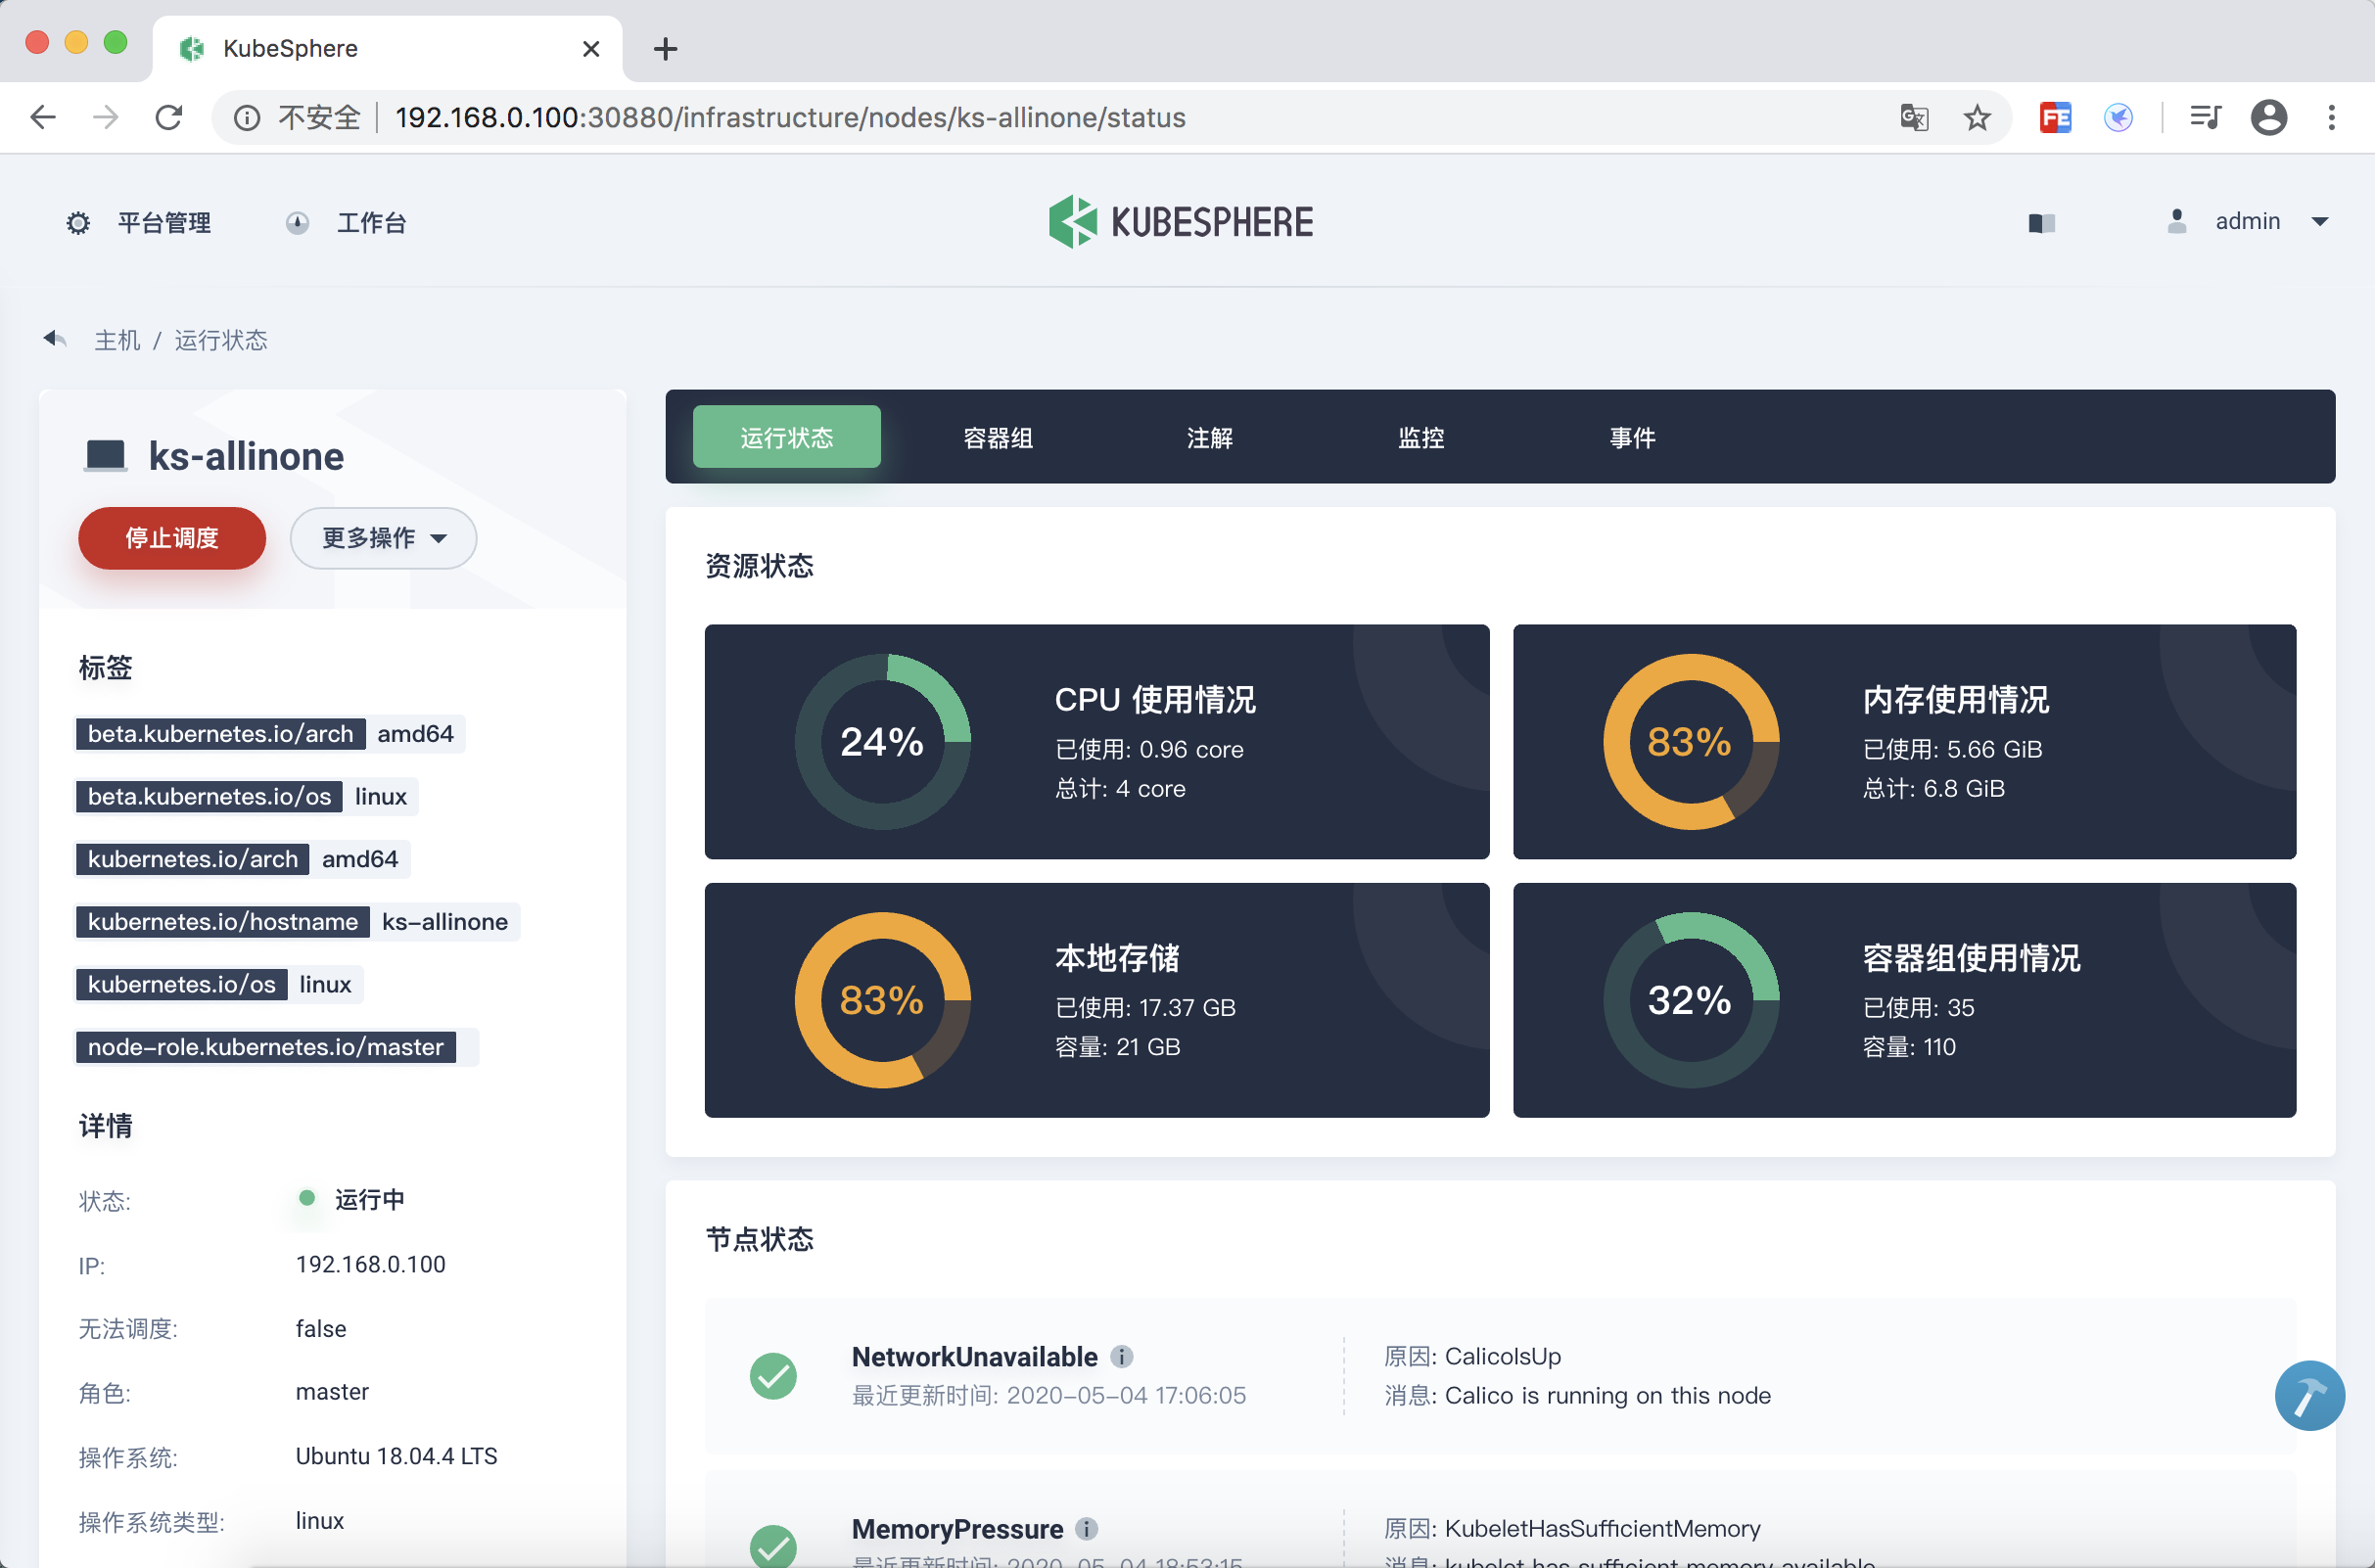Open Chrome's three-dot menu
This screenshot has width=2375, height=1568.
pyautogui.click(x=2331, y=118)
